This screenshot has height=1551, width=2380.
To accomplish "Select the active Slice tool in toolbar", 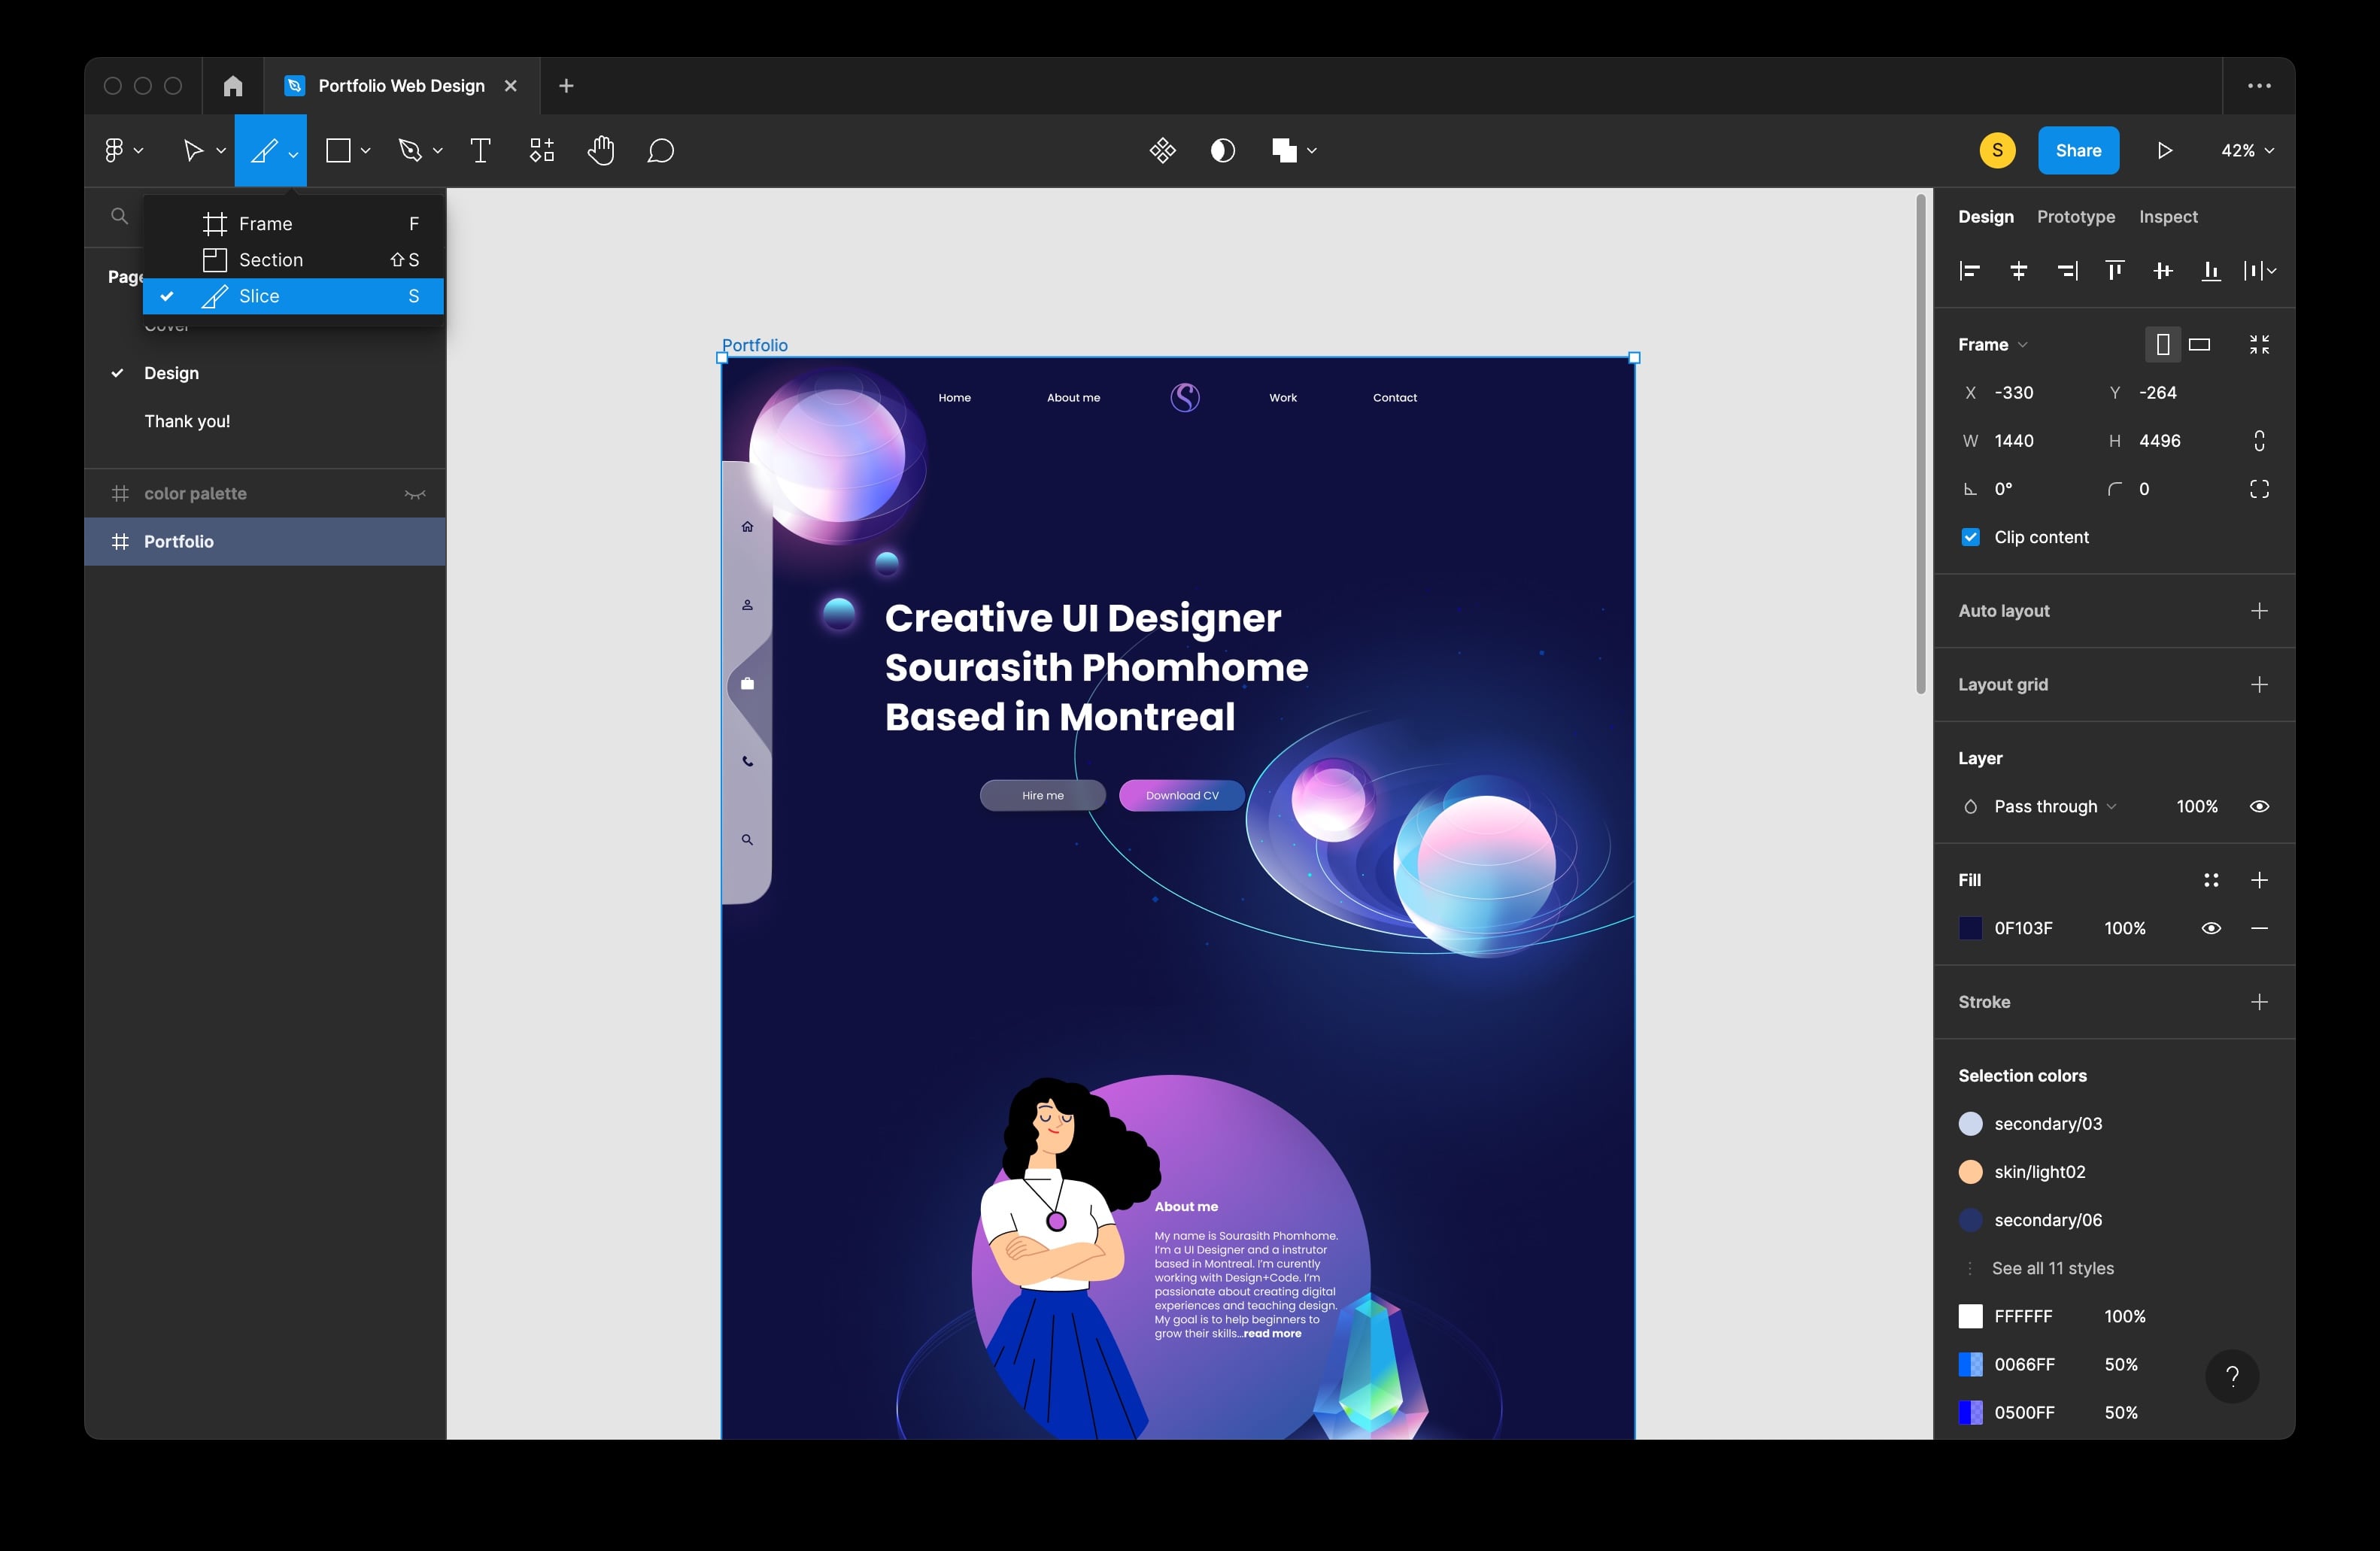I will (x=264, y=150).
